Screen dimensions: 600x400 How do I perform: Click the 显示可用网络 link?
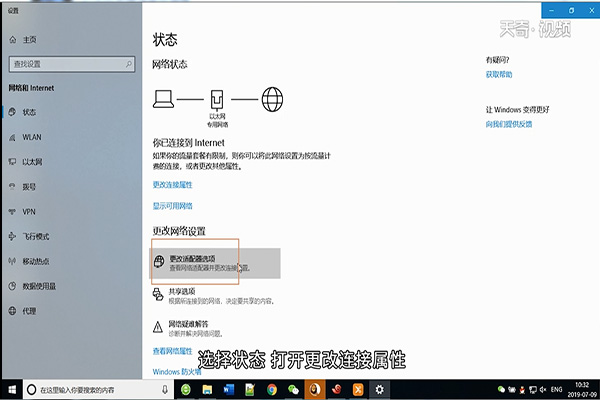pyautogui.click(x=172, y=206)
